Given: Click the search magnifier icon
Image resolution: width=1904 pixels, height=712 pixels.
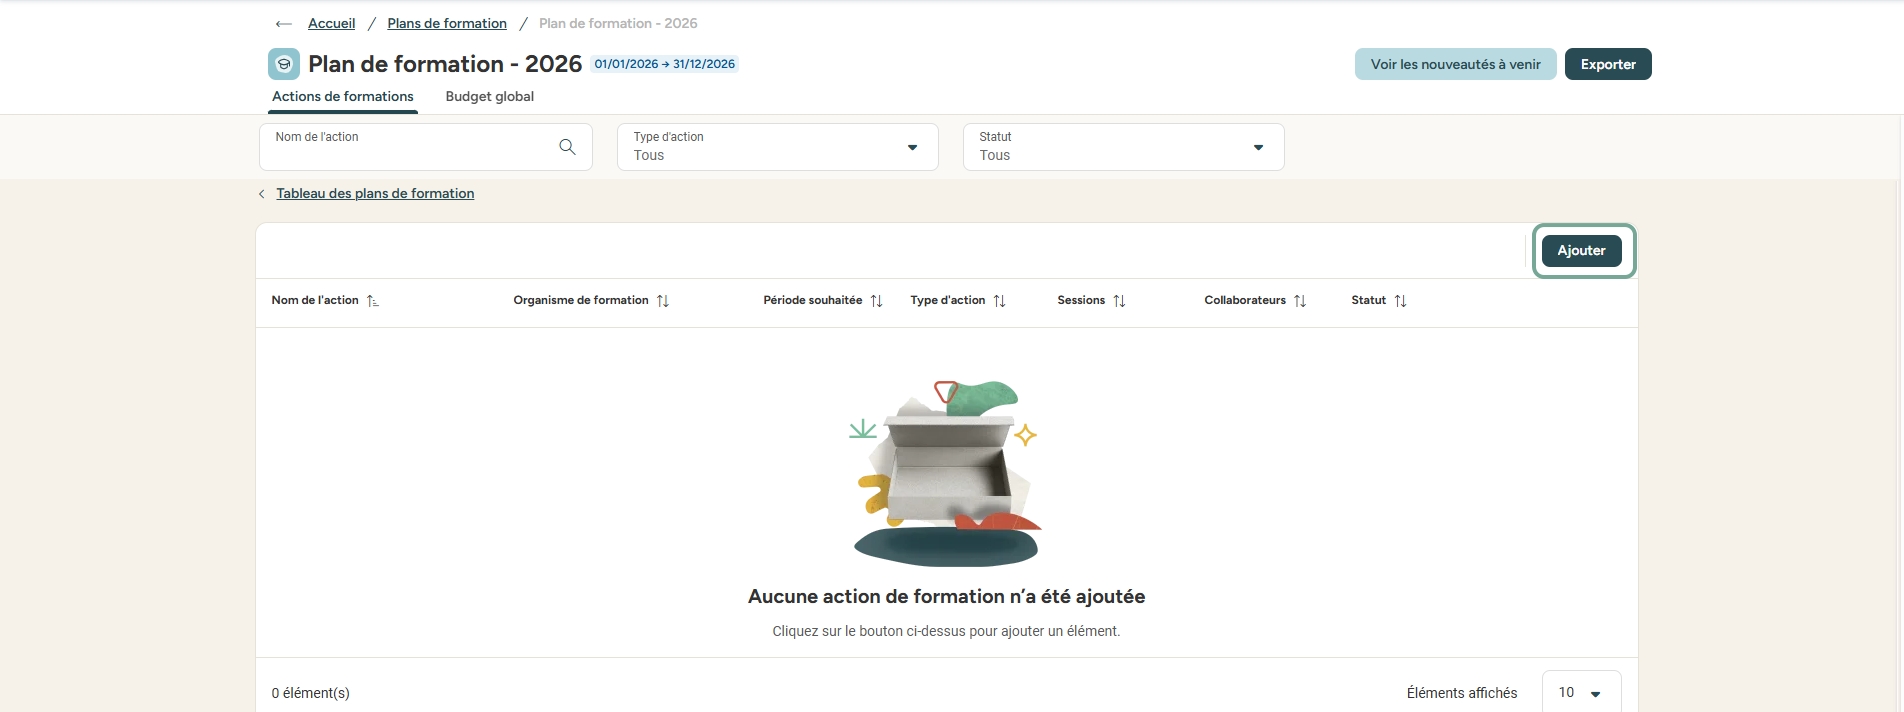Looking at the screenshot, I should click(567, 147).
